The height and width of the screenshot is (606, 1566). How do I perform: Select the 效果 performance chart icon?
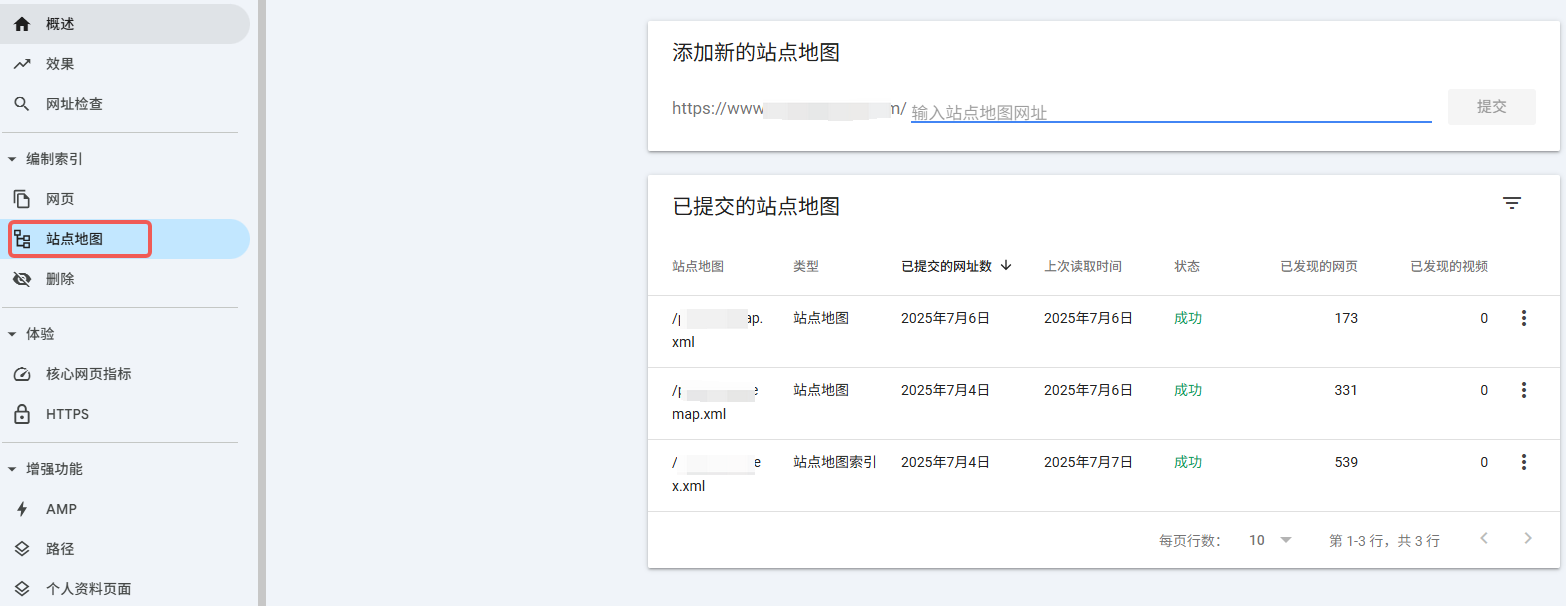click(x=22, y=63)
